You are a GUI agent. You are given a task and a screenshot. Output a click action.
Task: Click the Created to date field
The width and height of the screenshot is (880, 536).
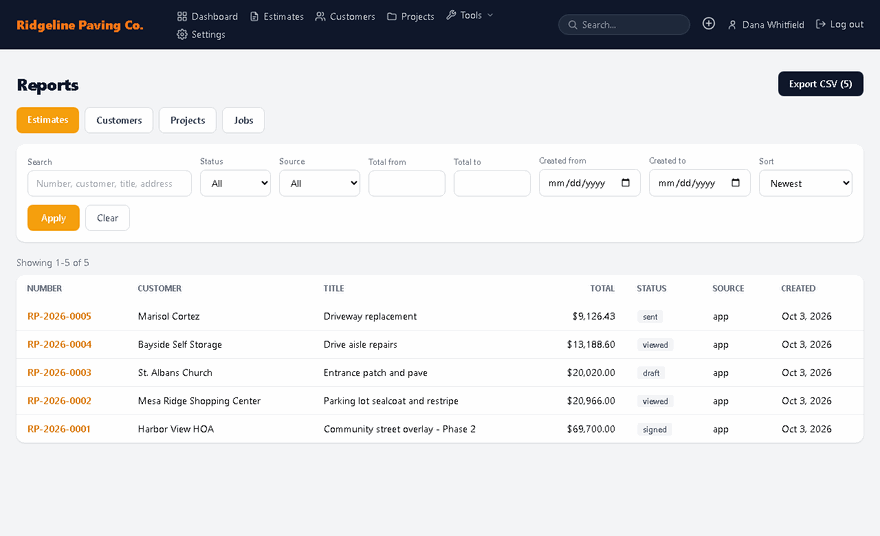coord(700,183)
